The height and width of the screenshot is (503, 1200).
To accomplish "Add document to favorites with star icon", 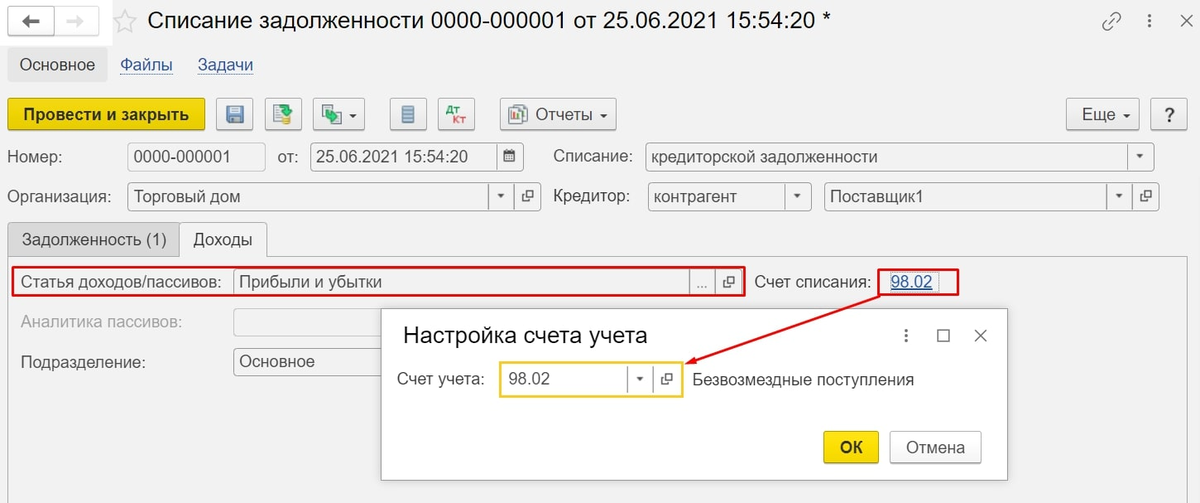I will click(x=126, y=20).
